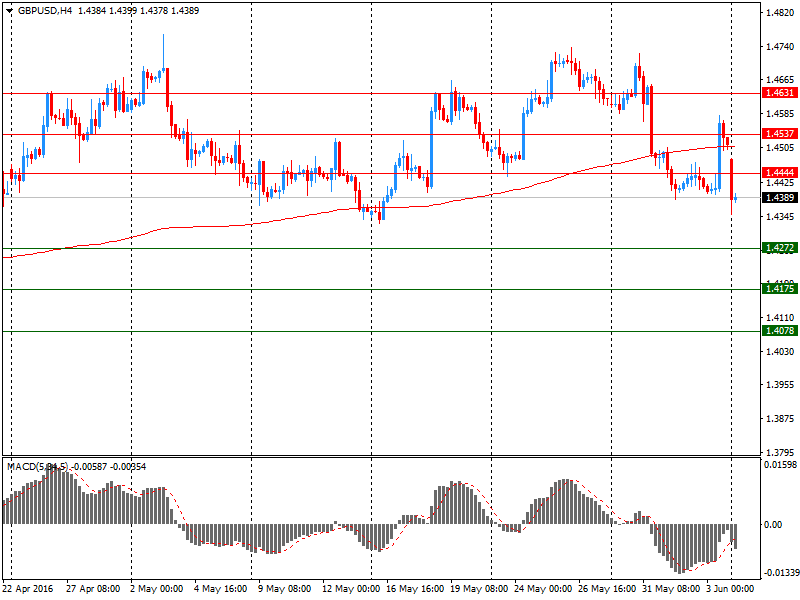This screenshot has height=600, width=800.
Task: Click the MACD zero level 0.00 label
Action: [x=773, y=524]
